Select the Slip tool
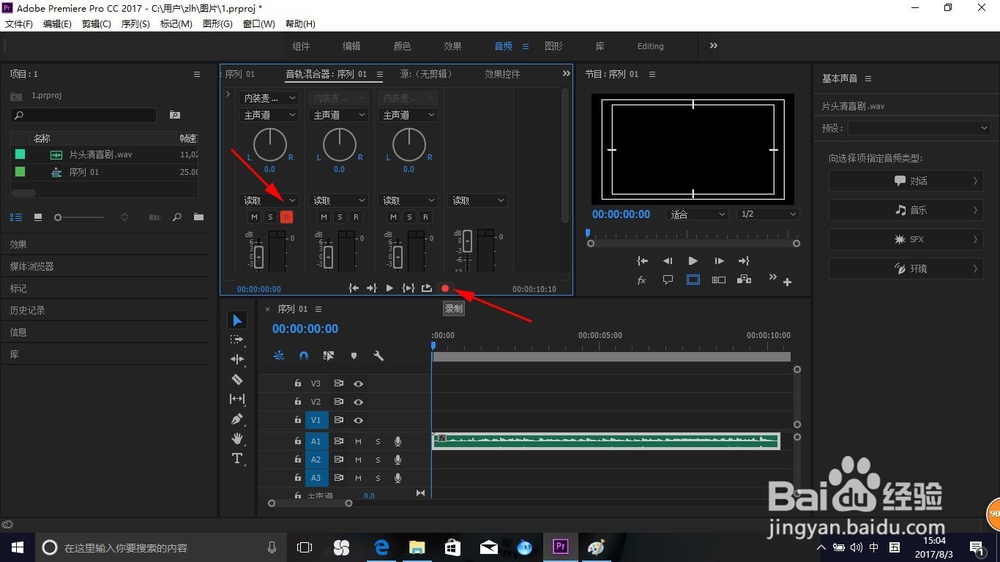The height and width of the screenshot is (562, 1000). (237, 399)
